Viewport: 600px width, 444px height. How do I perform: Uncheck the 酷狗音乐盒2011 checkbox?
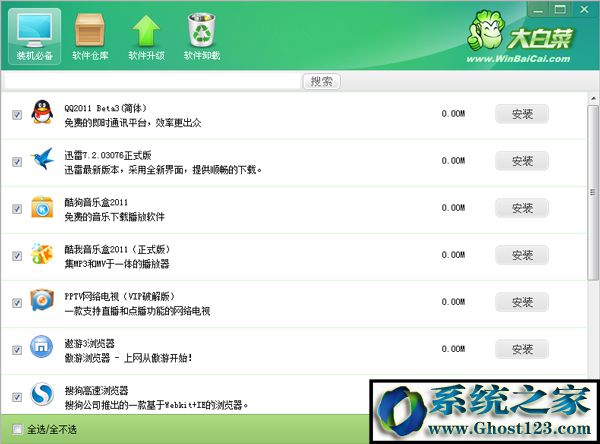(x=17, y=209)
